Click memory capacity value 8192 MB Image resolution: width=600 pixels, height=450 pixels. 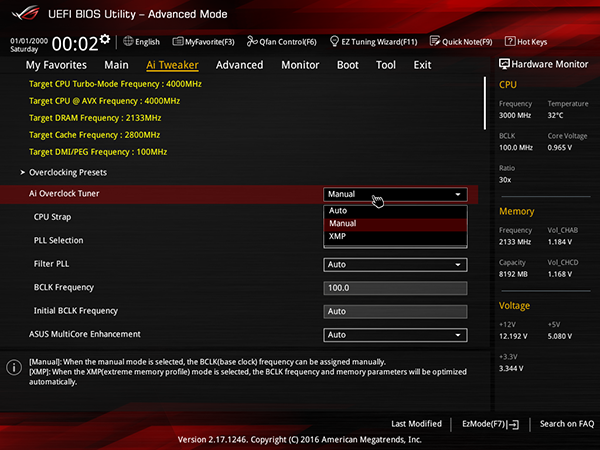pyautogui.click(x=513, y=274)
